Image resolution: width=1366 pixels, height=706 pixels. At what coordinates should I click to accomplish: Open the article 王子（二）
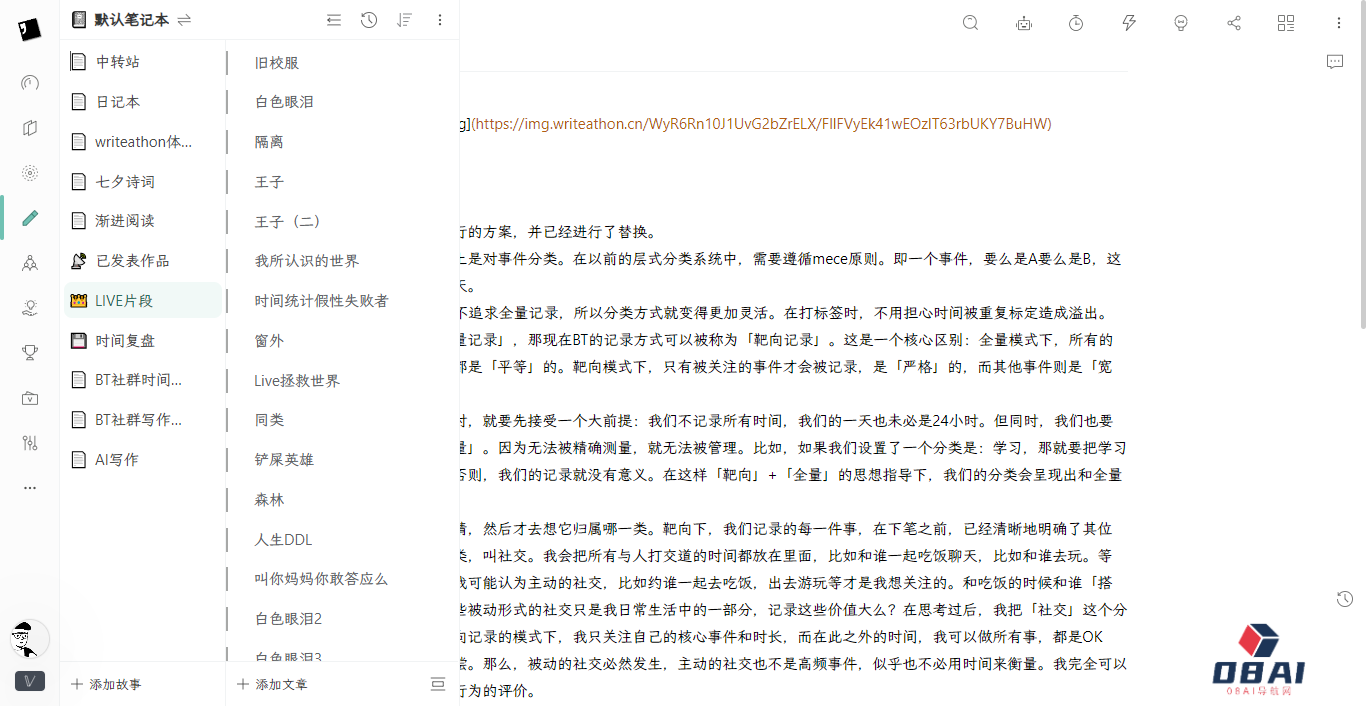288,221
